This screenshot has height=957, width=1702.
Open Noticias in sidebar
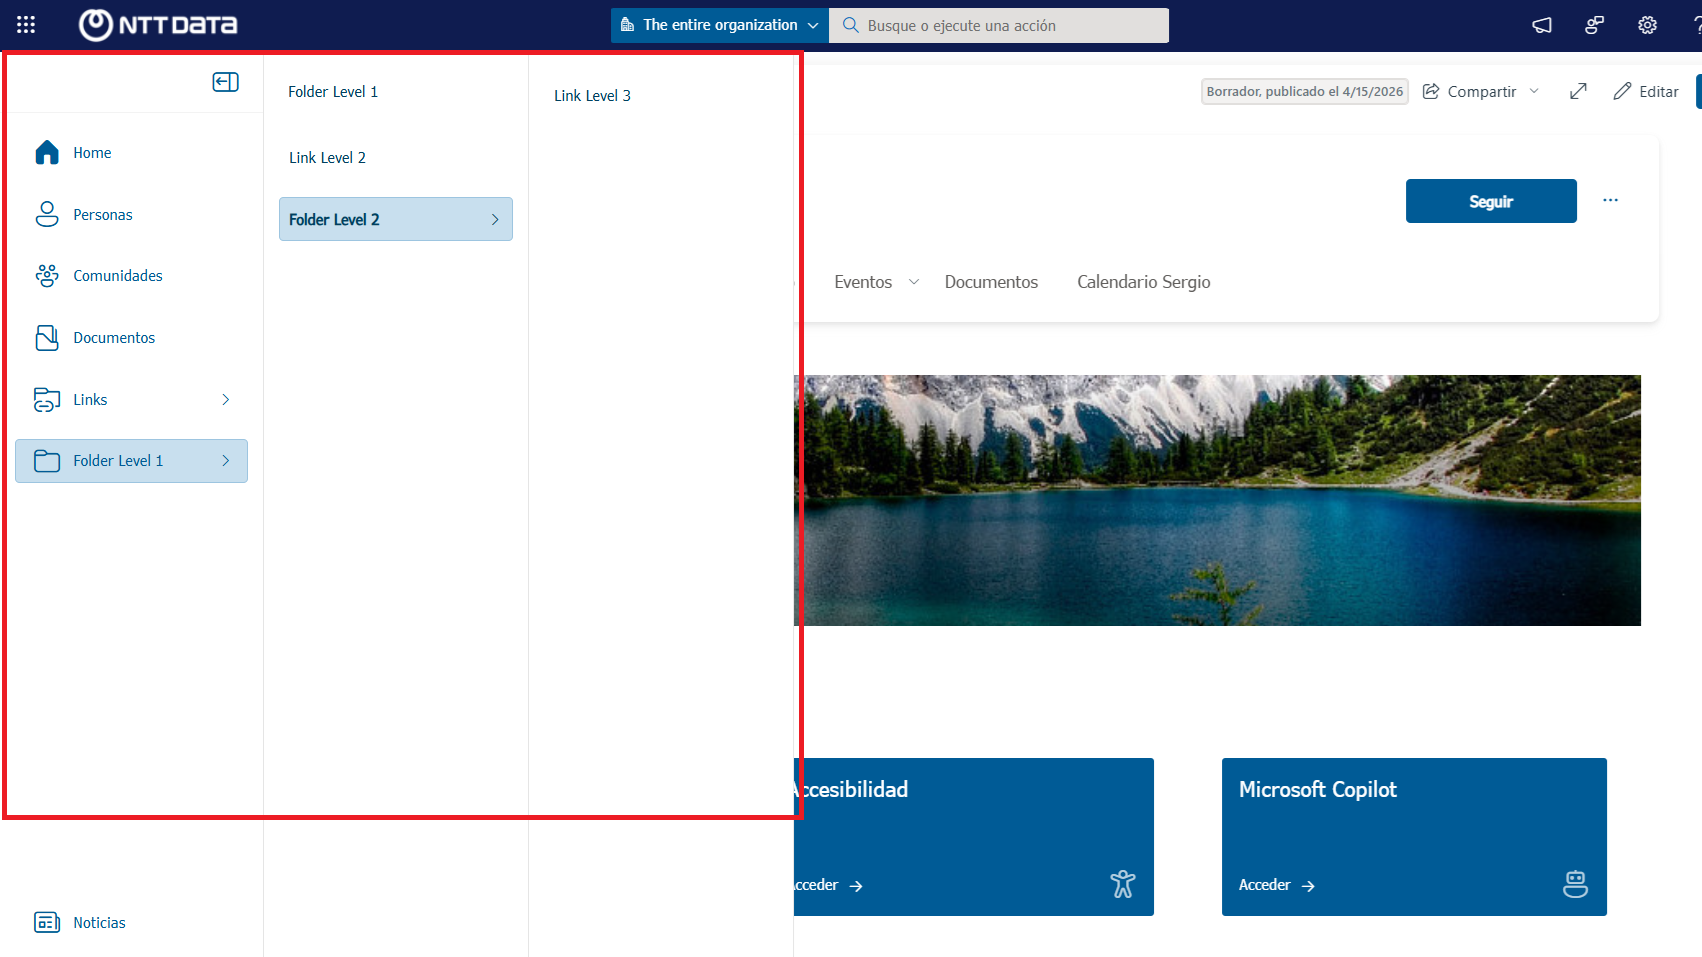(131, 923)
